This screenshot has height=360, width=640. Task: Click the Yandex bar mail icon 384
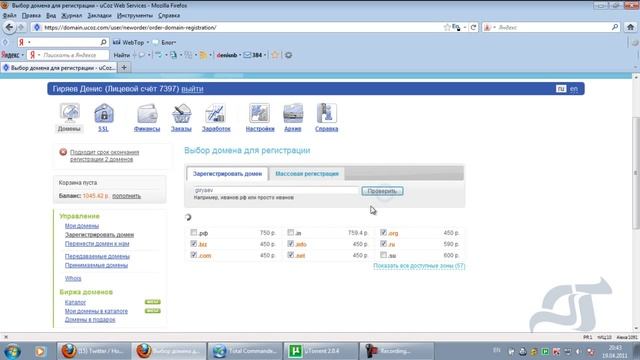click(x=253, y=55)
